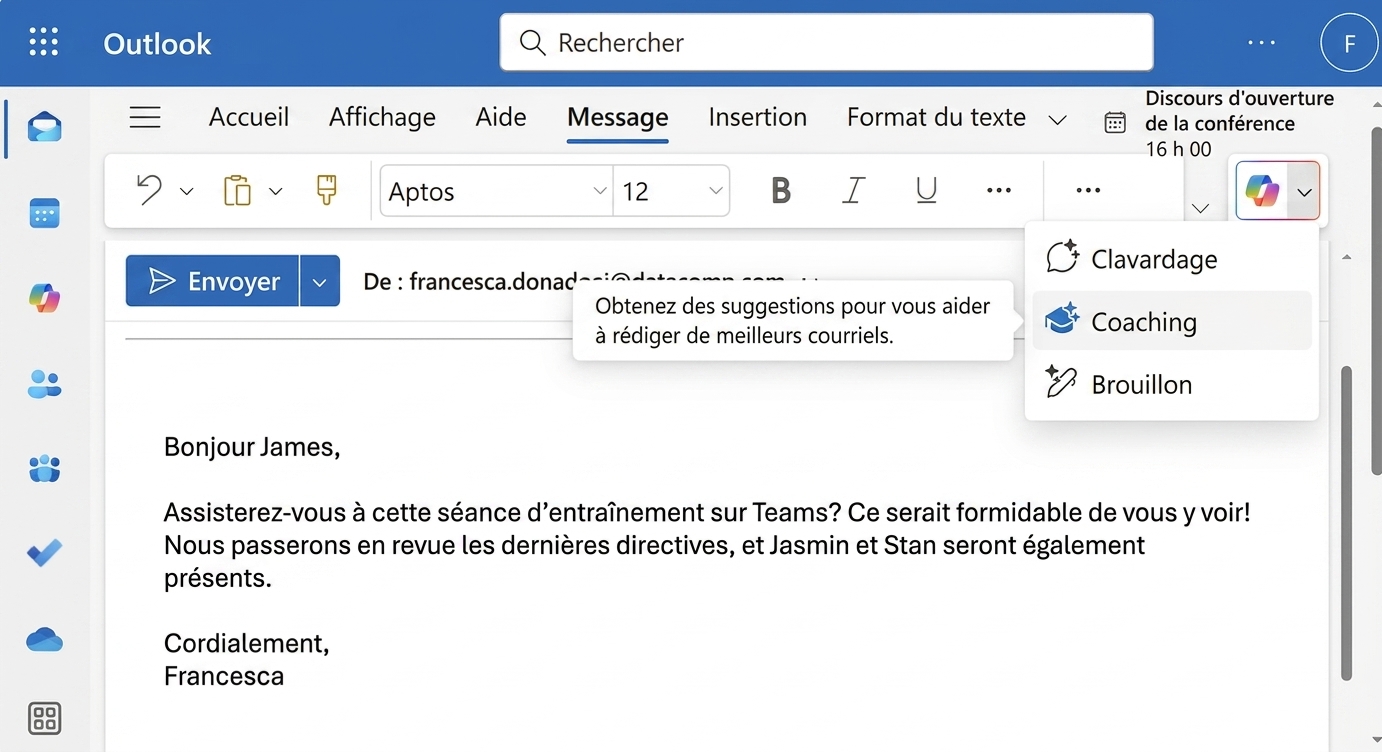Open the Copilot dropdown arrow
Image resolution: width=1382 pixels, height=752 pixels.
point(1304,191)
